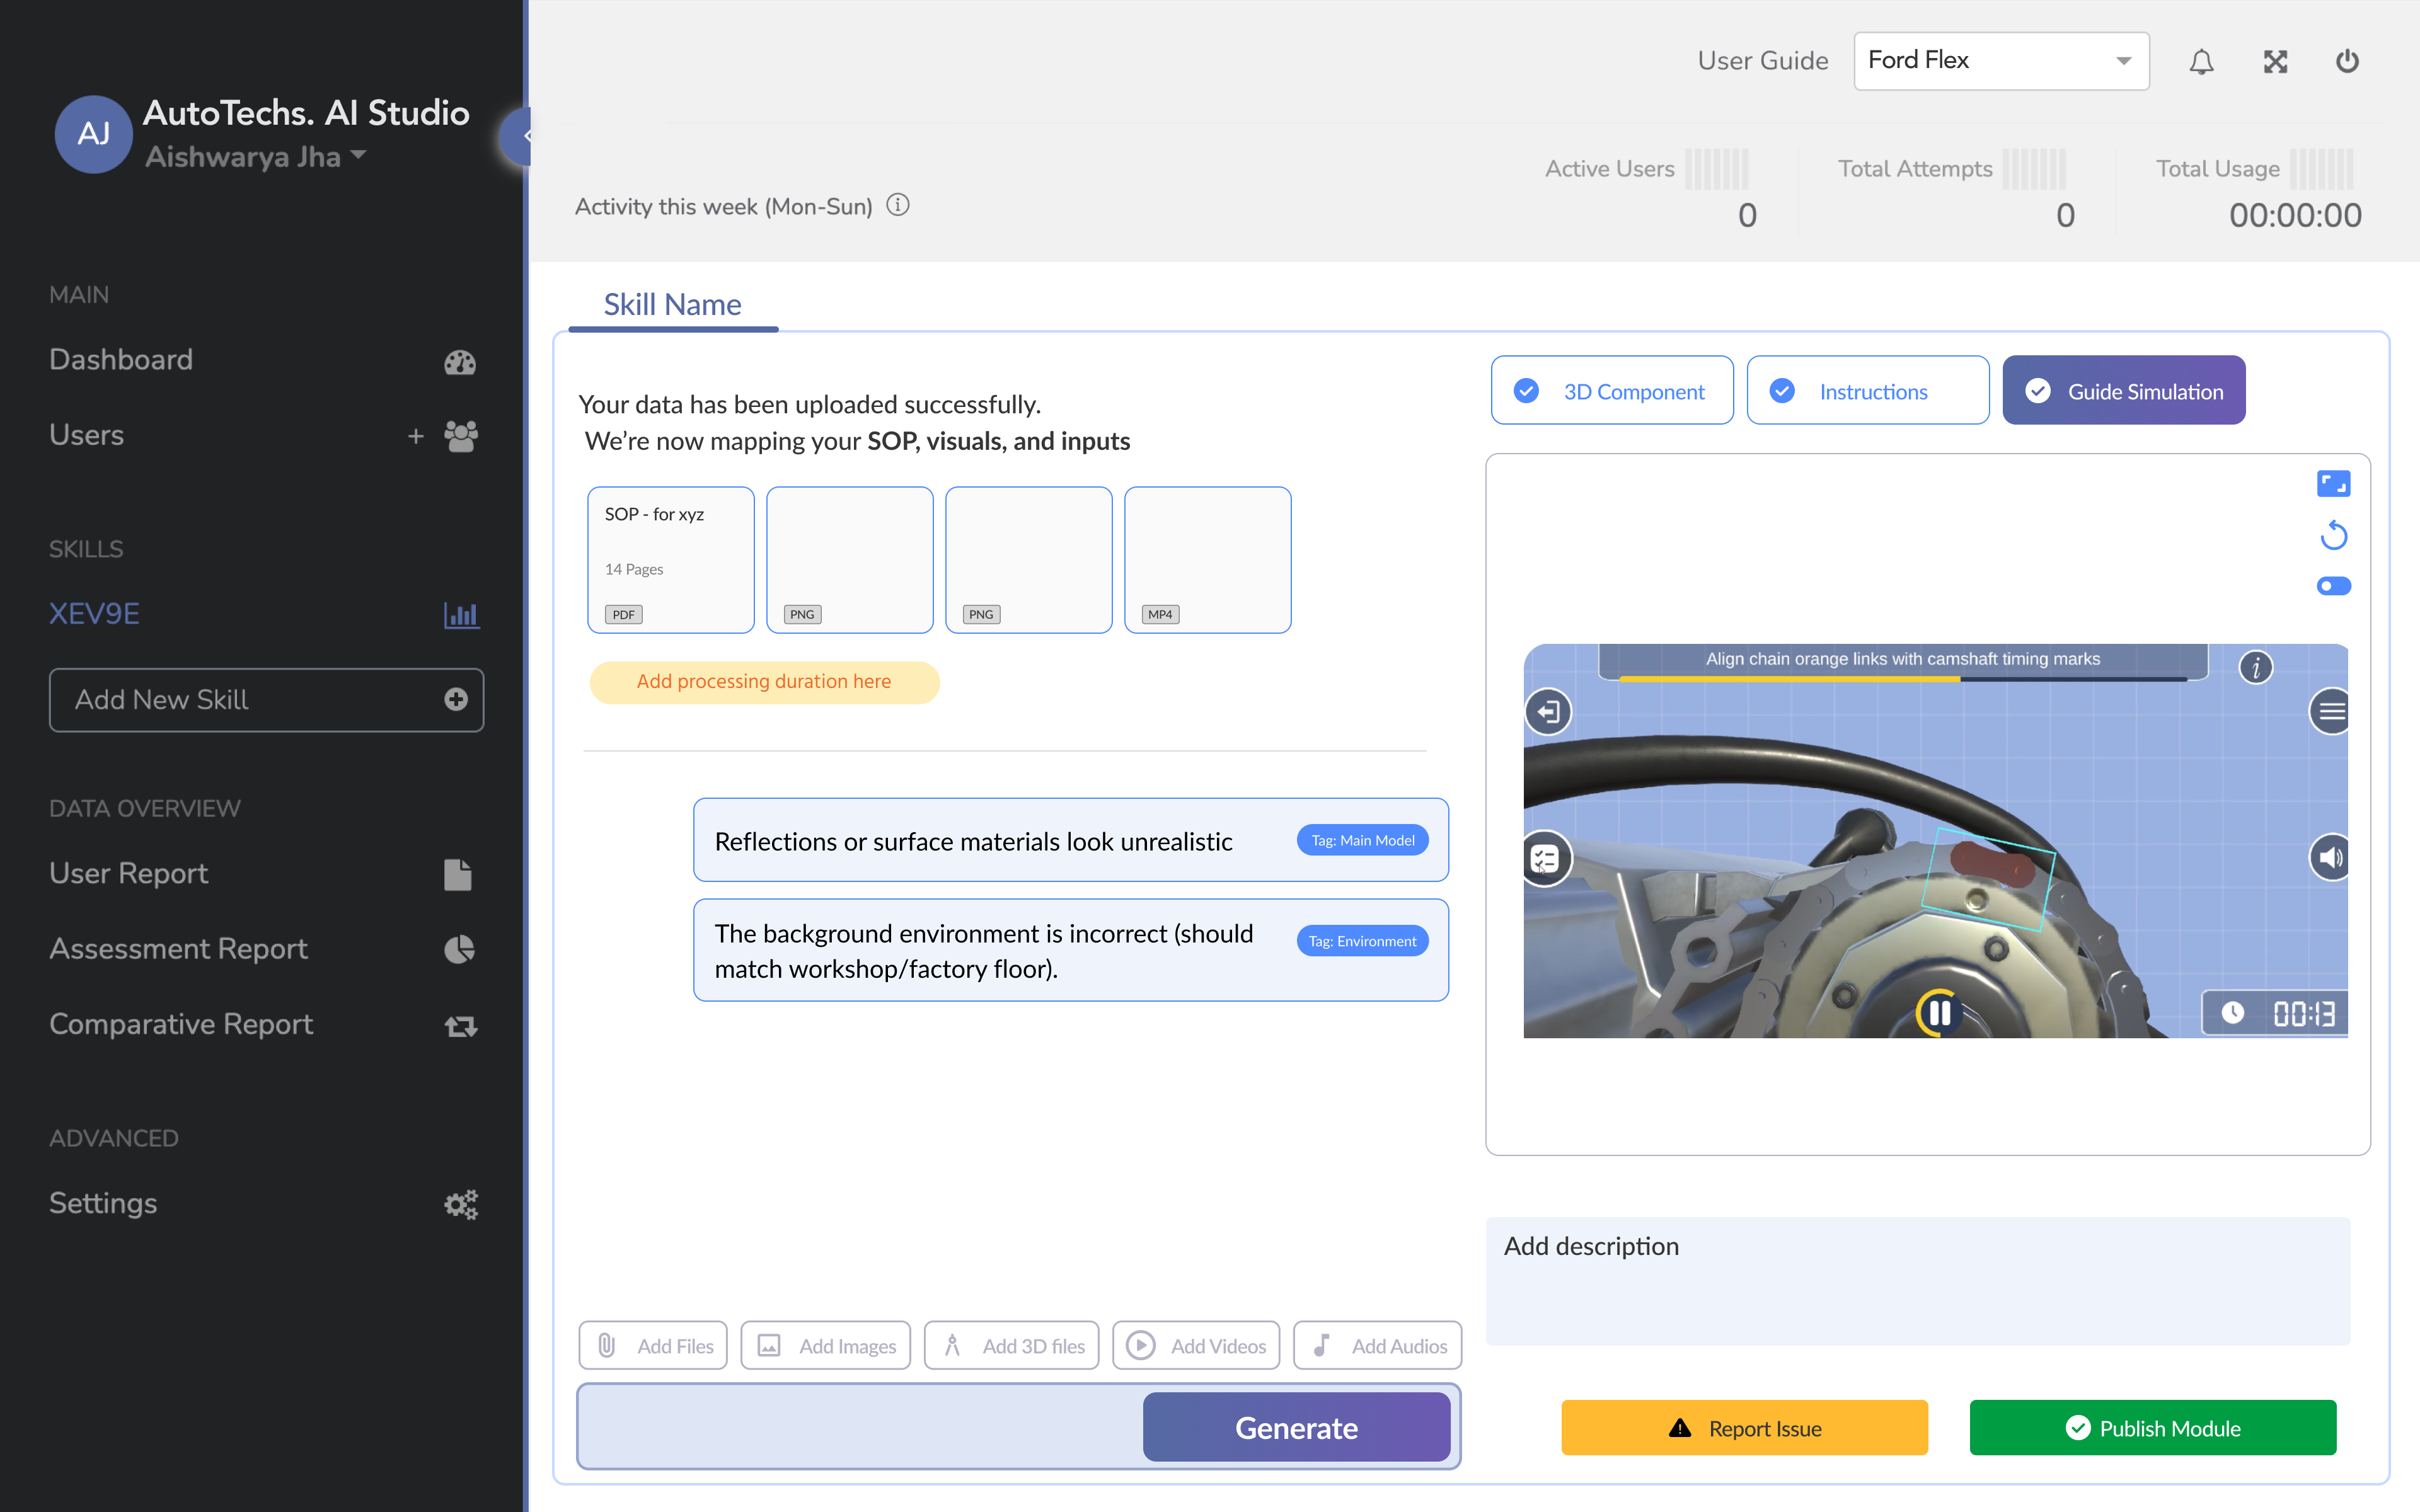Click the Add New Skill button
Image resolution: width=2420 pixels, height=1512 pixels.
coord(266,700)
